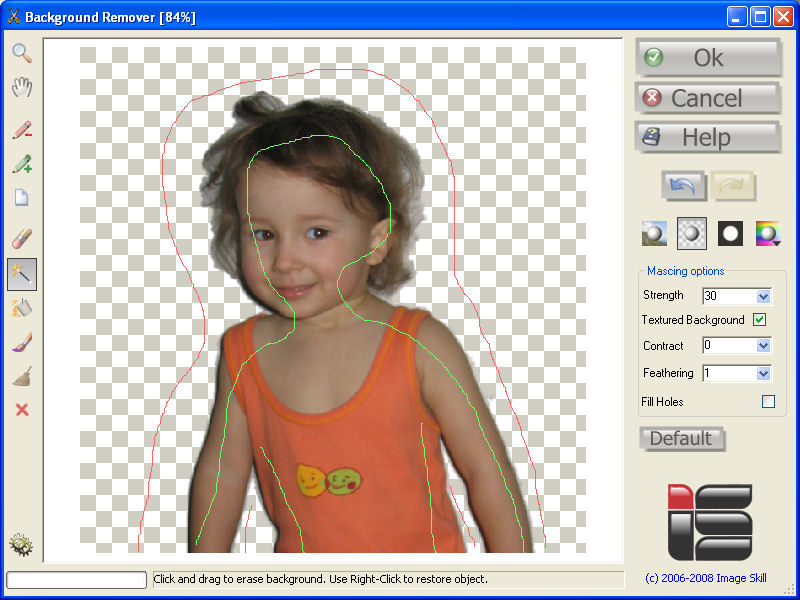The height and width of the screenshot is (600, 800).
Task: Select the Hand pan tool
Action: 22,88
